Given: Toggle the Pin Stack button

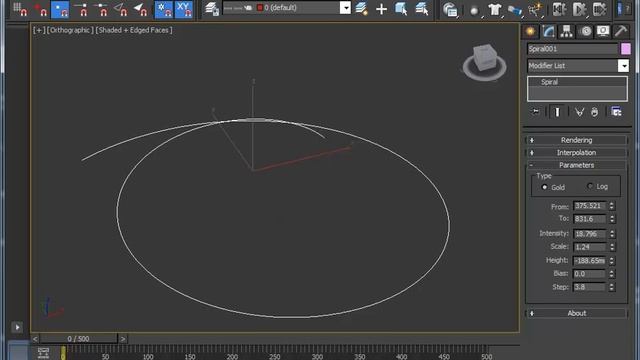Looking at the screenshot, I should 535,111.
